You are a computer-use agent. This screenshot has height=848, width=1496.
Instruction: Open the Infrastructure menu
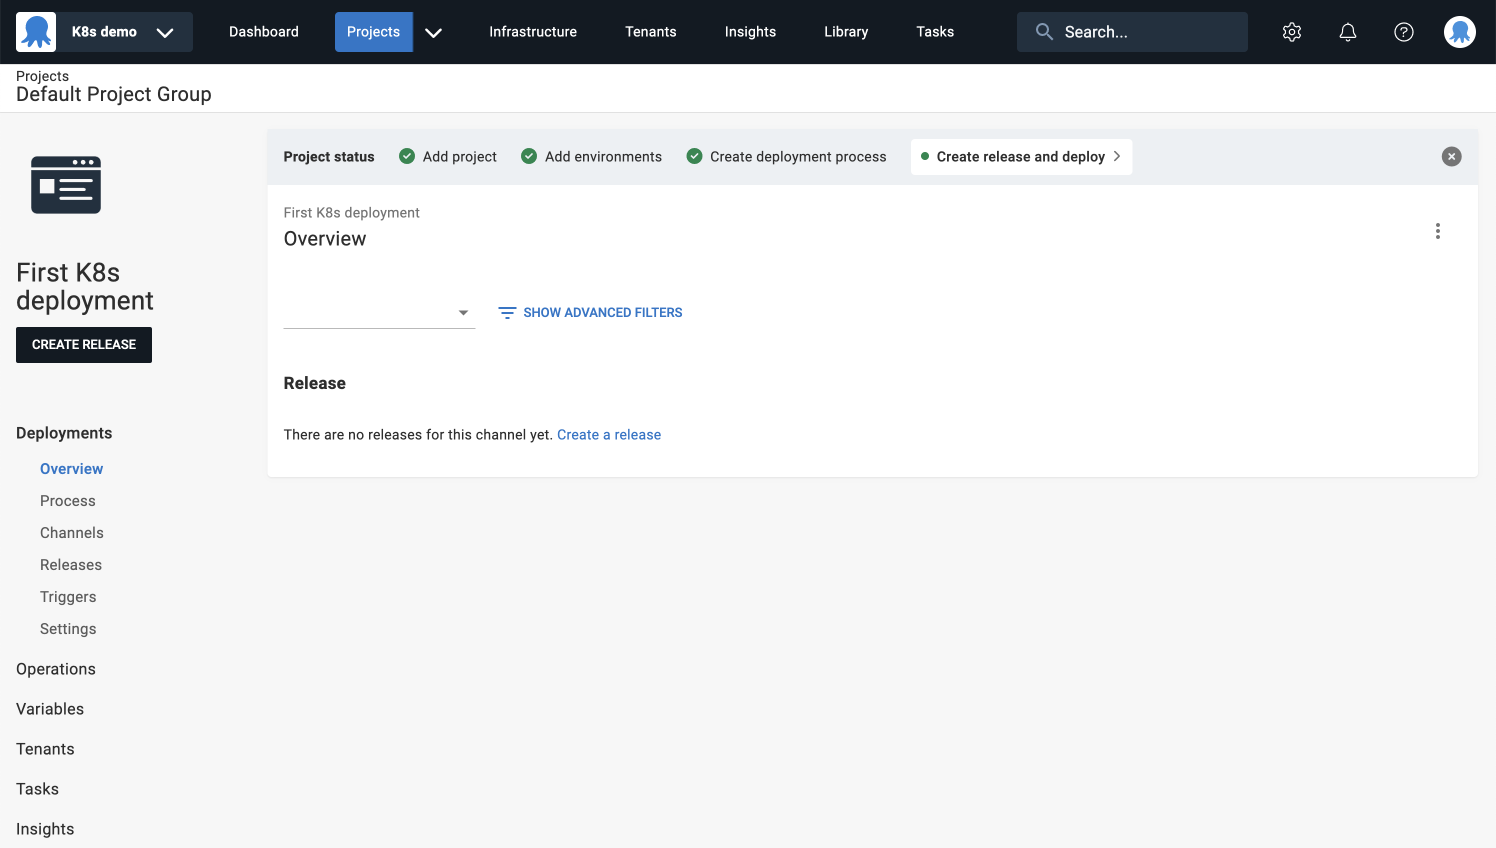coord(532,31)
